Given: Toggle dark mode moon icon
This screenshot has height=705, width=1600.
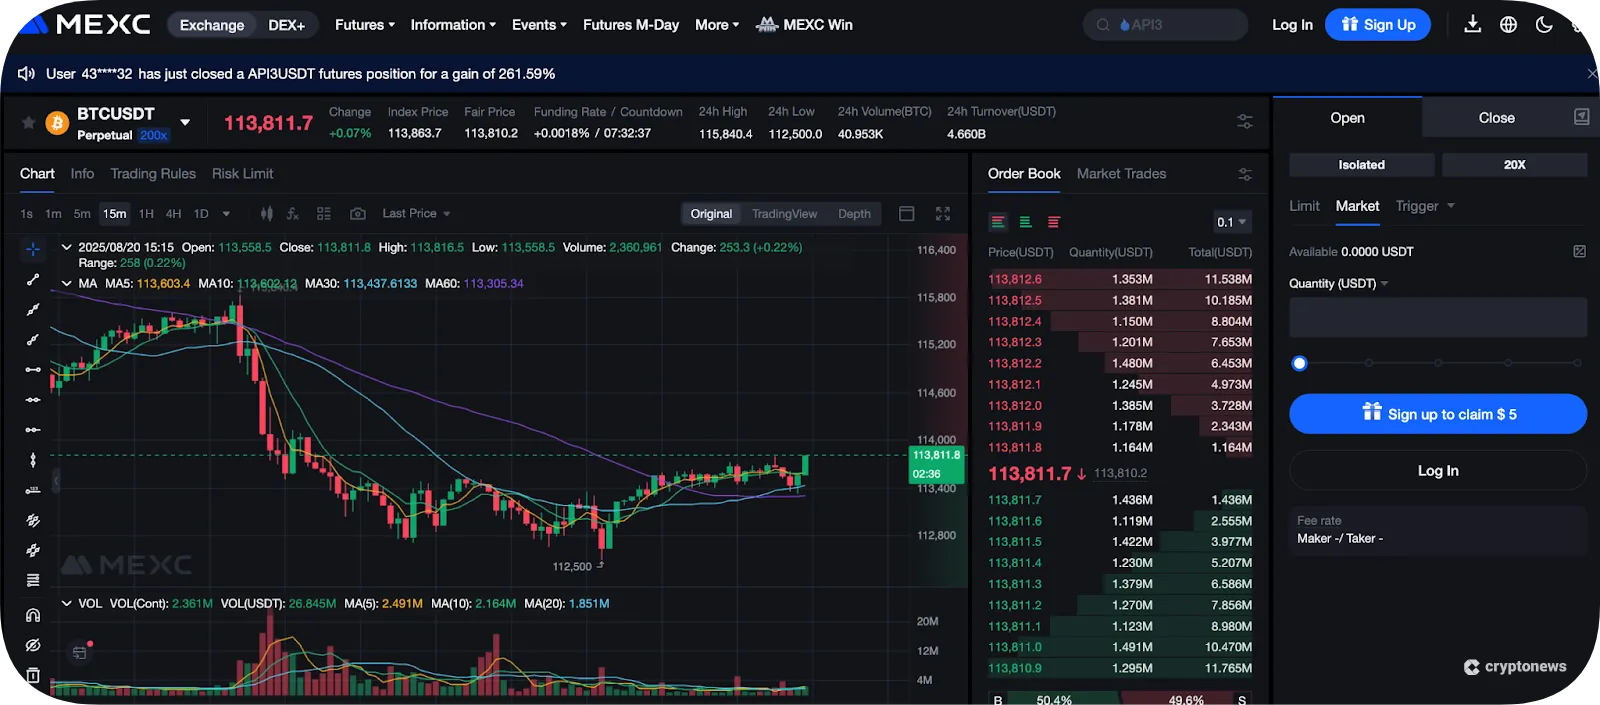Looking at the screenshot, I should point(1544,25).
